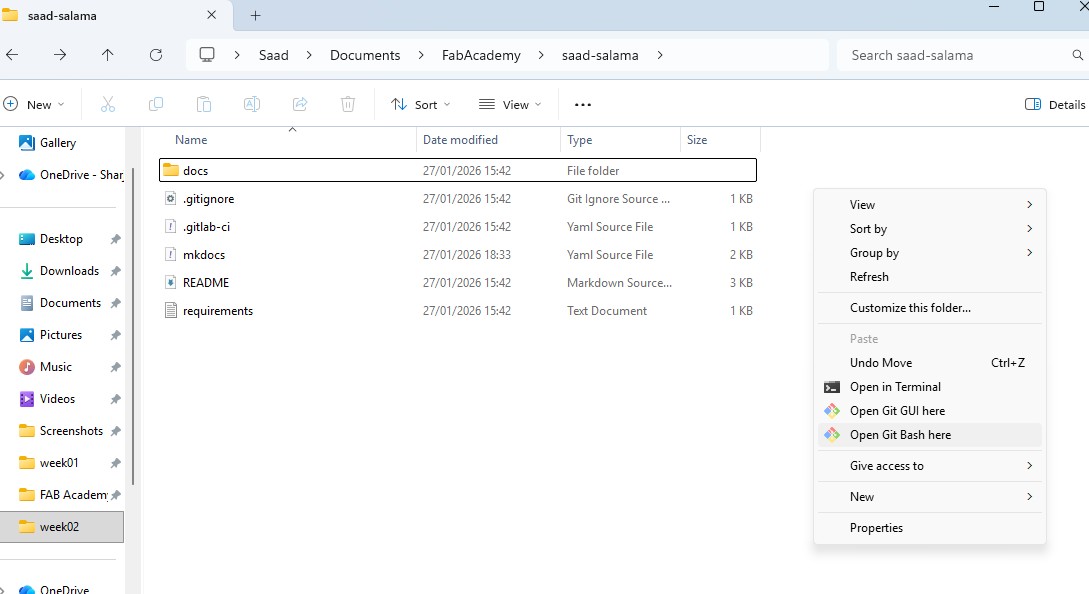Select week02 folder in the sidebar
The image size is (1089, 594).
pos(62,527)
